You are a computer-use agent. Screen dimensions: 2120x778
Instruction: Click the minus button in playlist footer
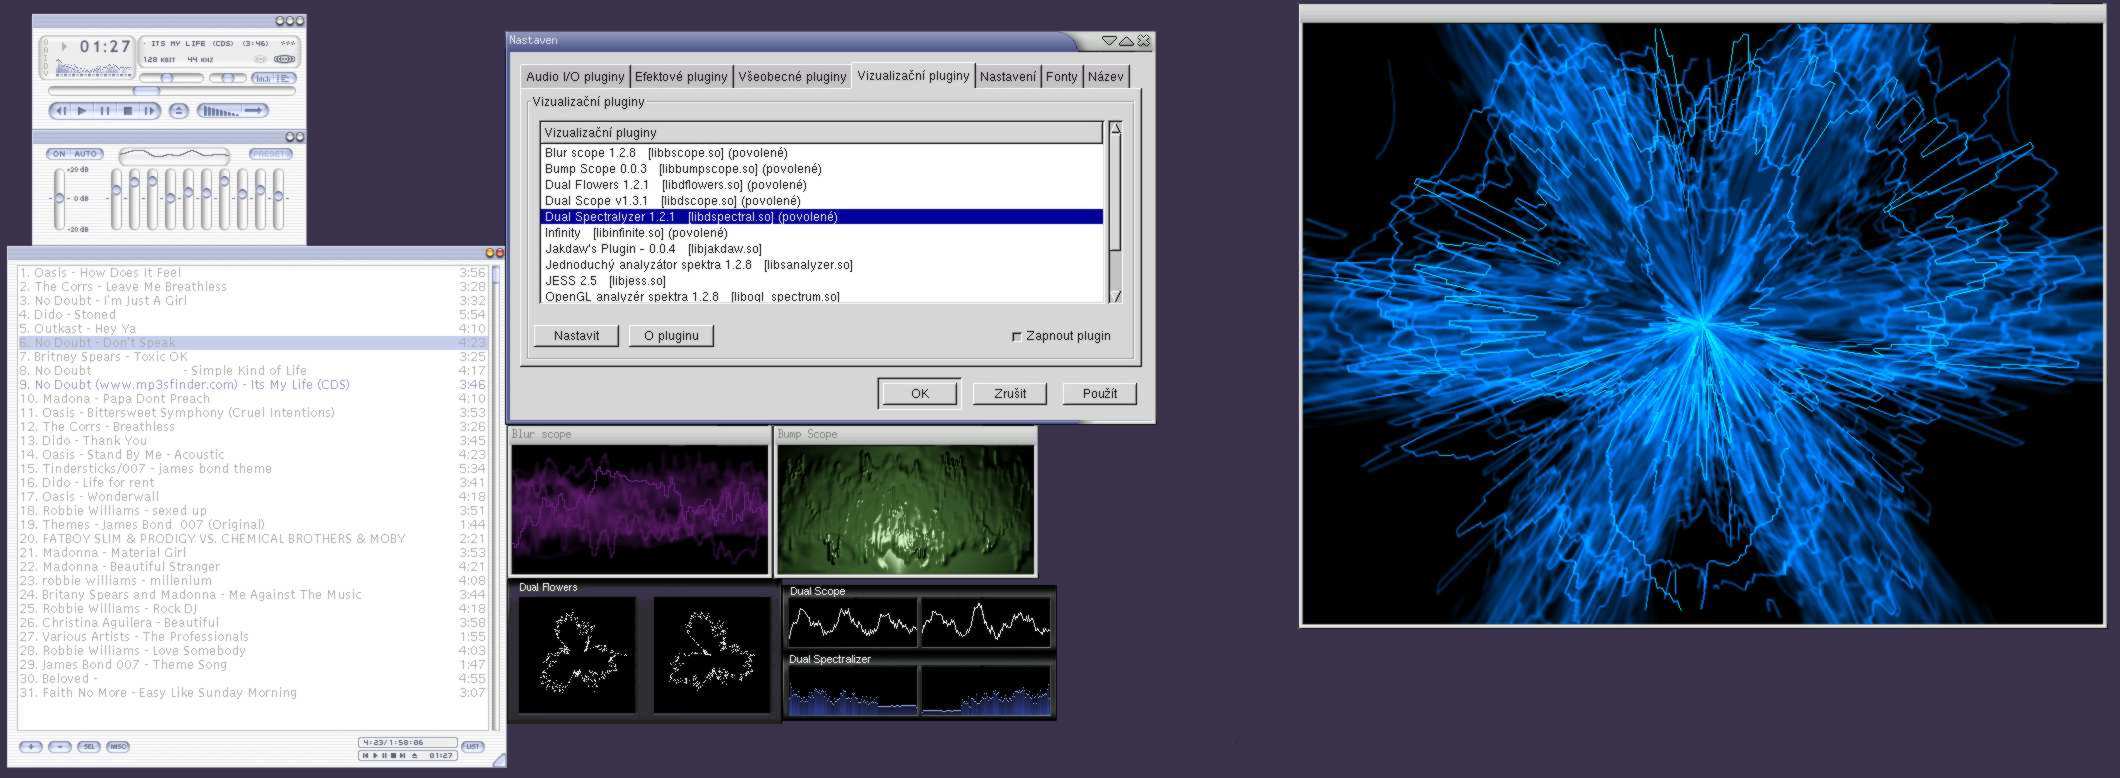click(x=59, y=747)
